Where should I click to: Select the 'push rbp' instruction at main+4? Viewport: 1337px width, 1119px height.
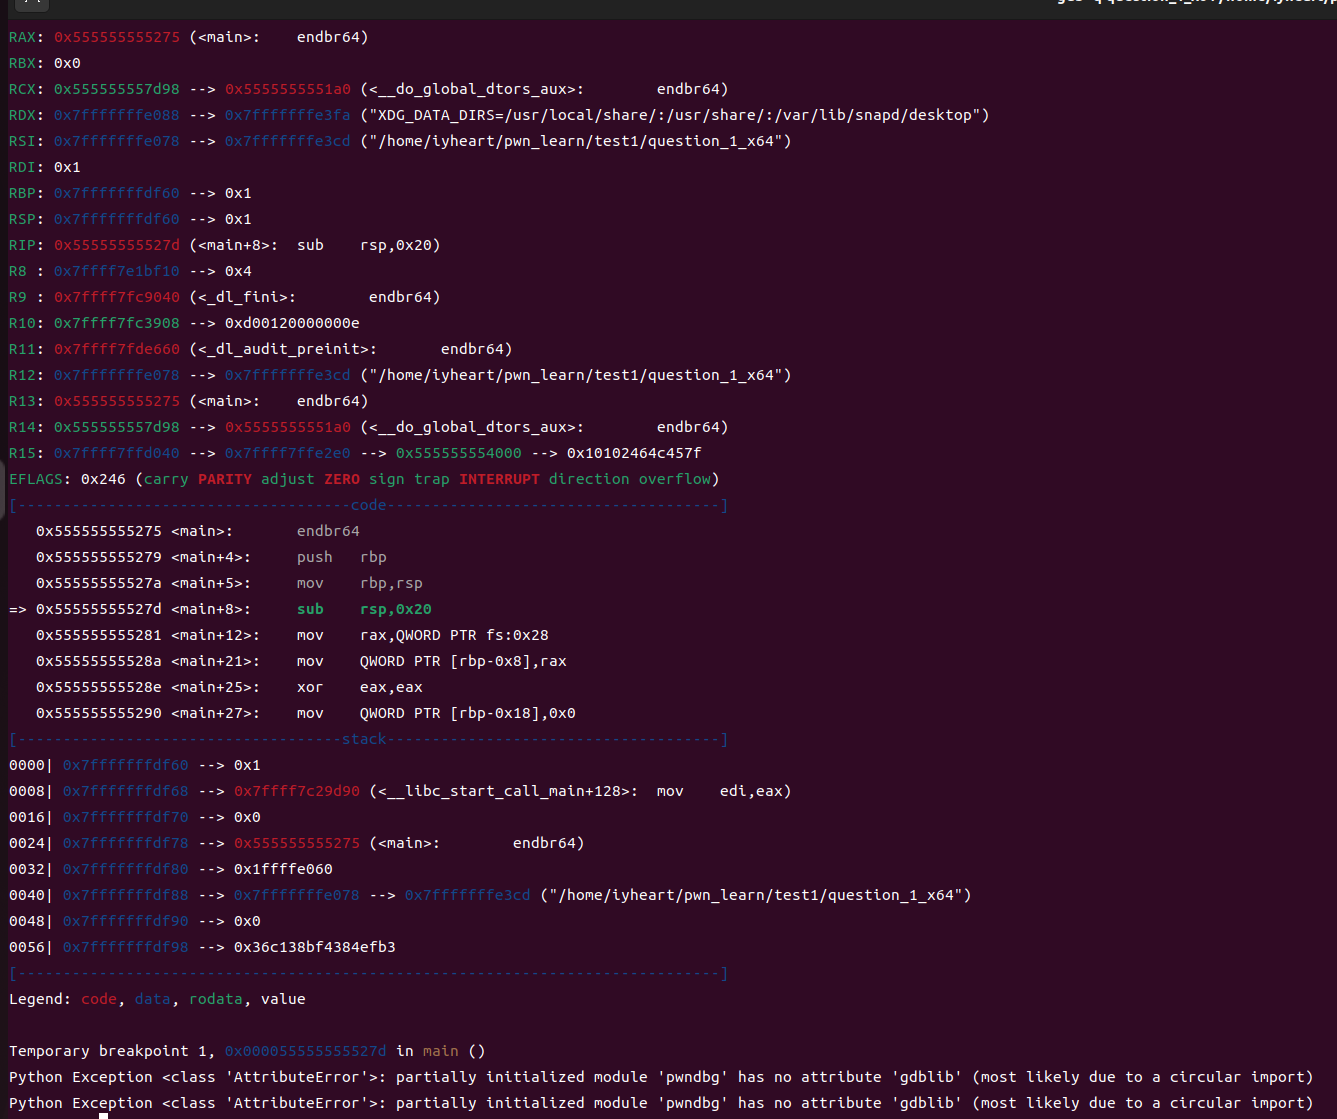(342, 557)
